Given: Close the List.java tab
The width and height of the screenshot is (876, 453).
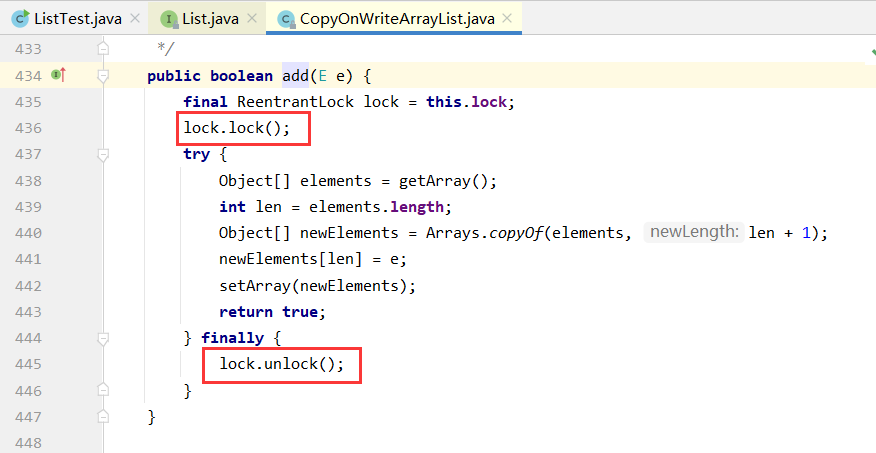Looking at the screenshot, I should [x=252, y=18].
